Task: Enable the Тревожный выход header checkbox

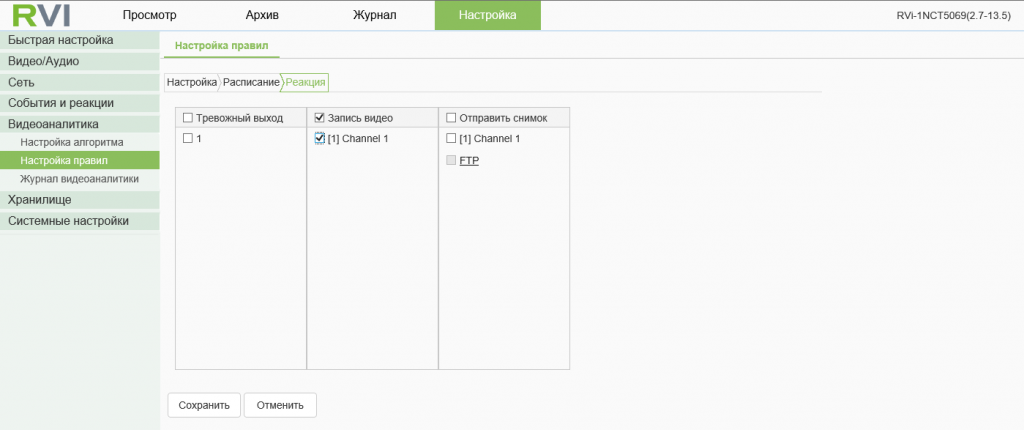Action: [x=188, y=118]
